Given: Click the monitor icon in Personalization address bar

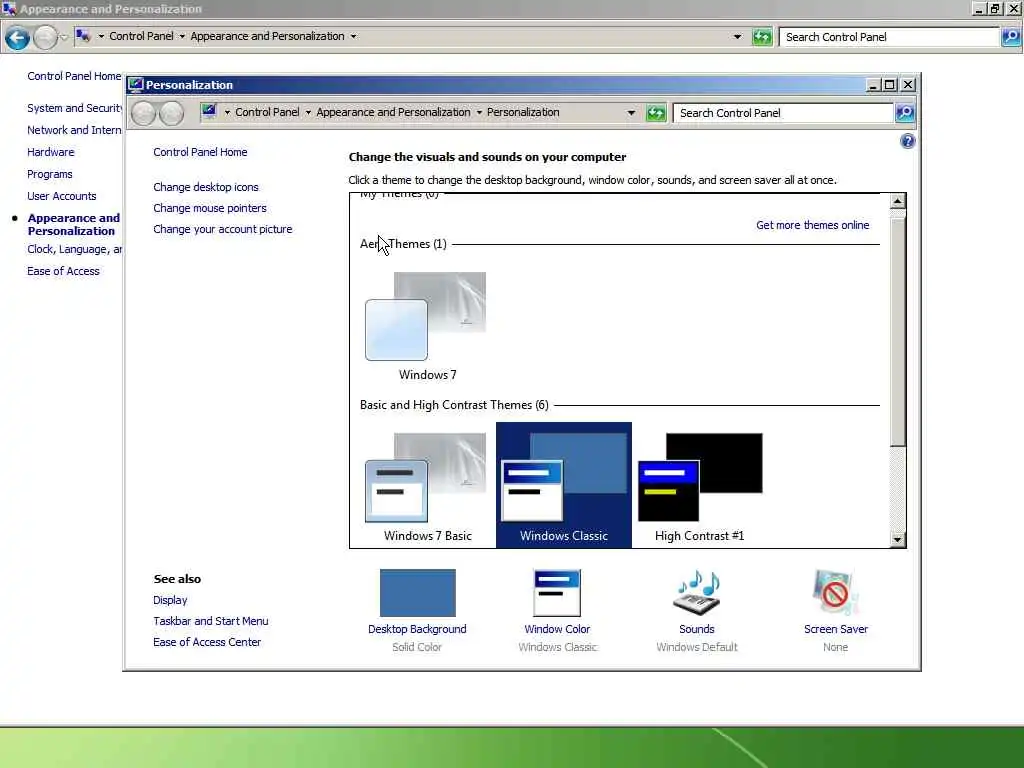Looking at the screenshot, I should tap(209, 112).
